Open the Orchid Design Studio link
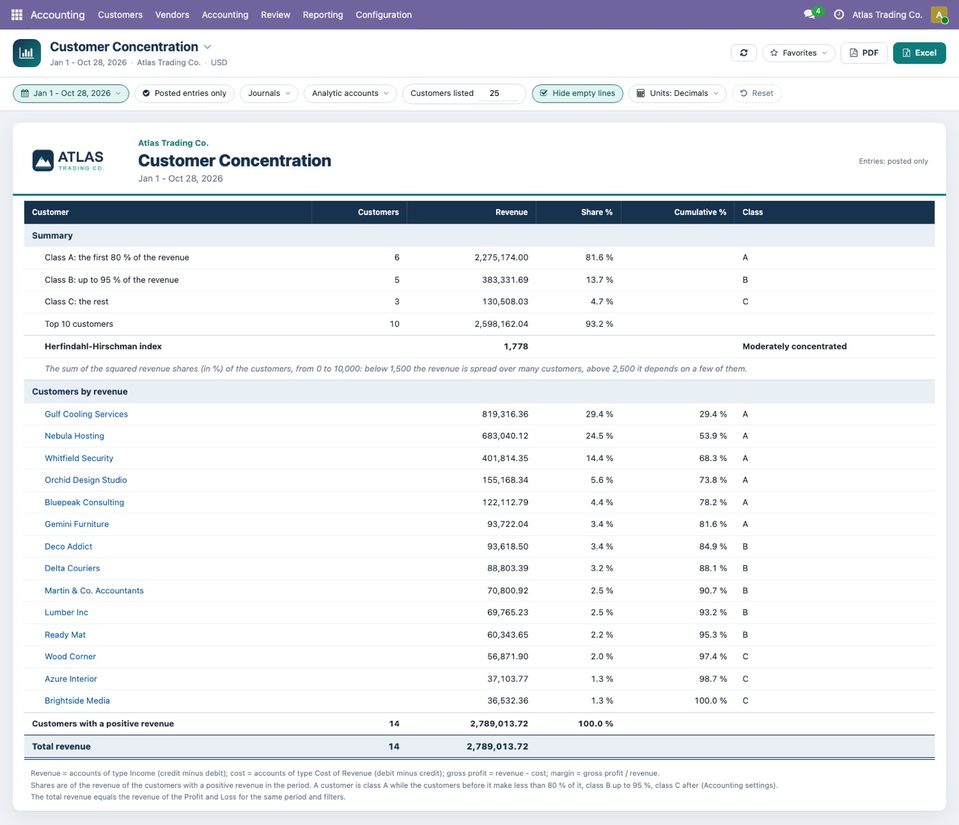Image resolution: width=959 pixels, height=825 pixels. pyautogui.click(x=86, y=480)
